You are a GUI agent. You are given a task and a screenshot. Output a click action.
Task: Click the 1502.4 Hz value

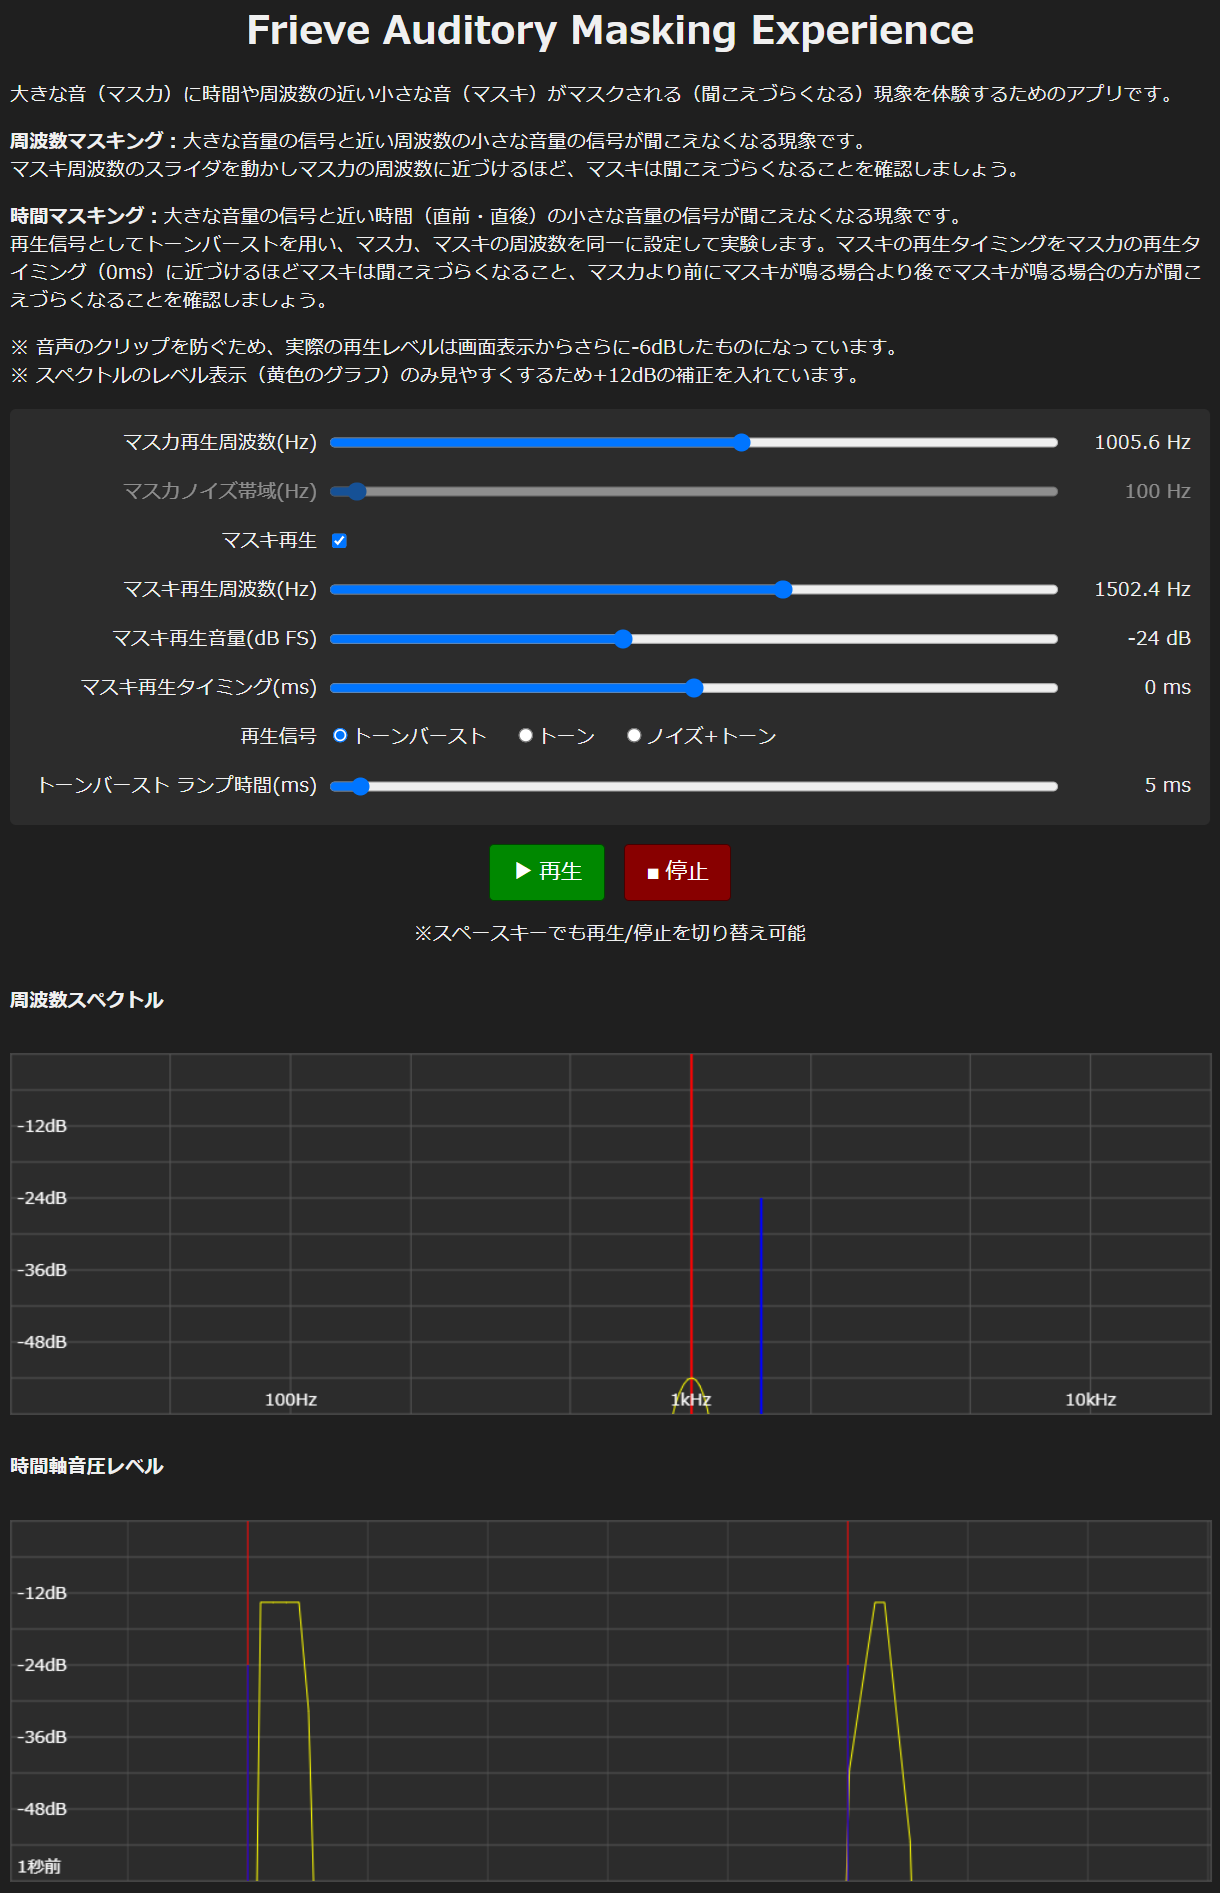point(1142,589)
